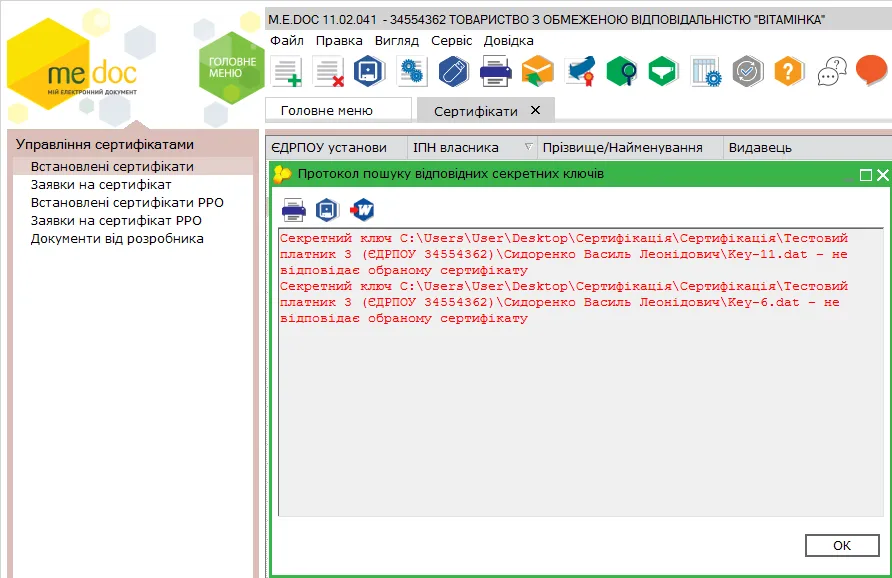Click the delete record icon with red X
The width and height of the screenshot is (892, 578).
pos(329,72)
